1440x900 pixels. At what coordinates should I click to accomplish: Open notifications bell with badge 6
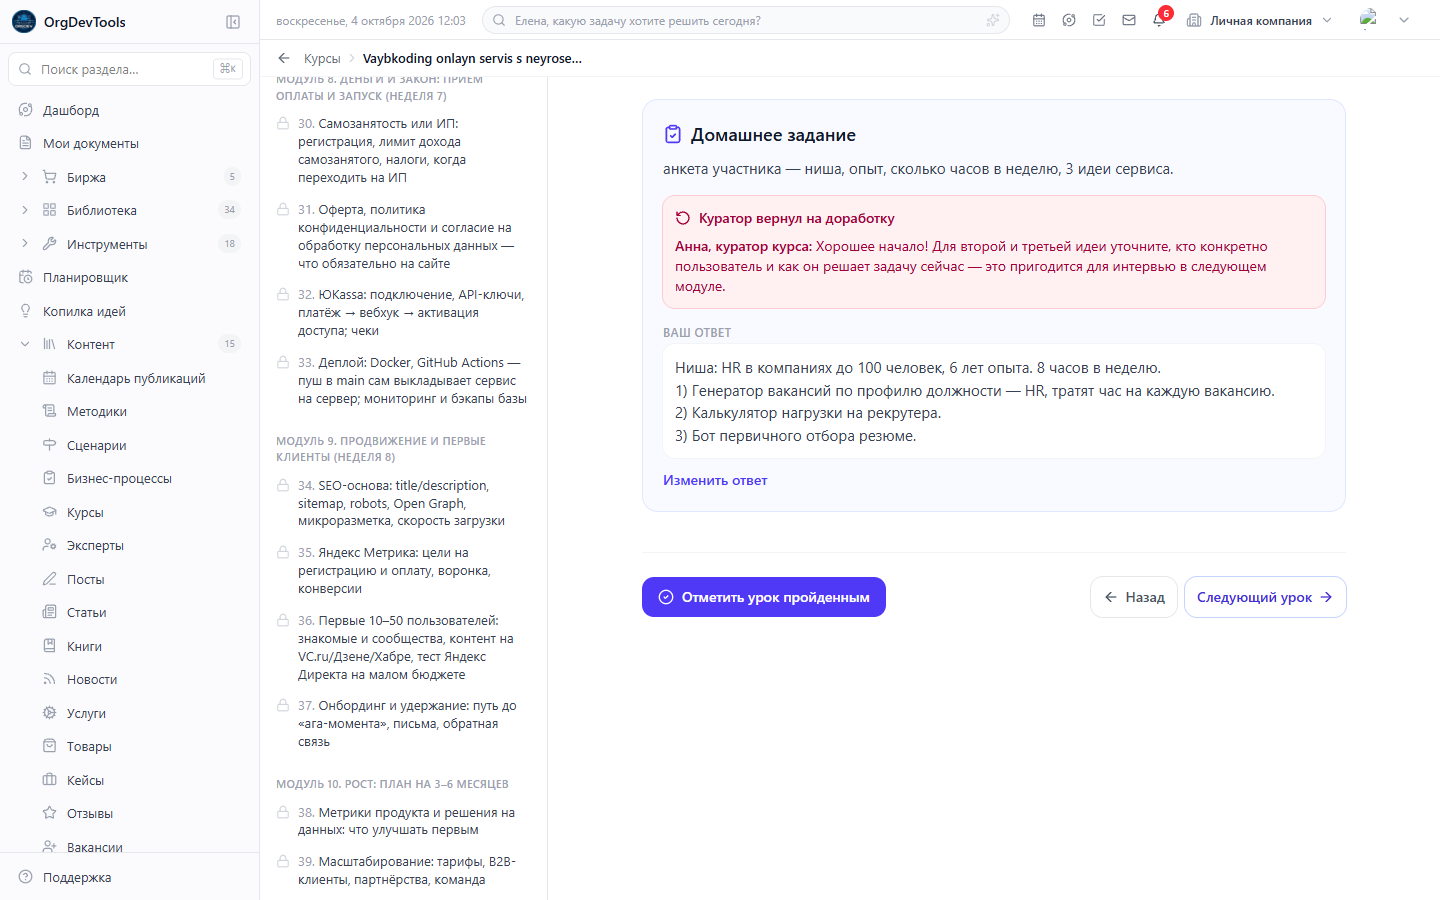[x=1159, y=20]
